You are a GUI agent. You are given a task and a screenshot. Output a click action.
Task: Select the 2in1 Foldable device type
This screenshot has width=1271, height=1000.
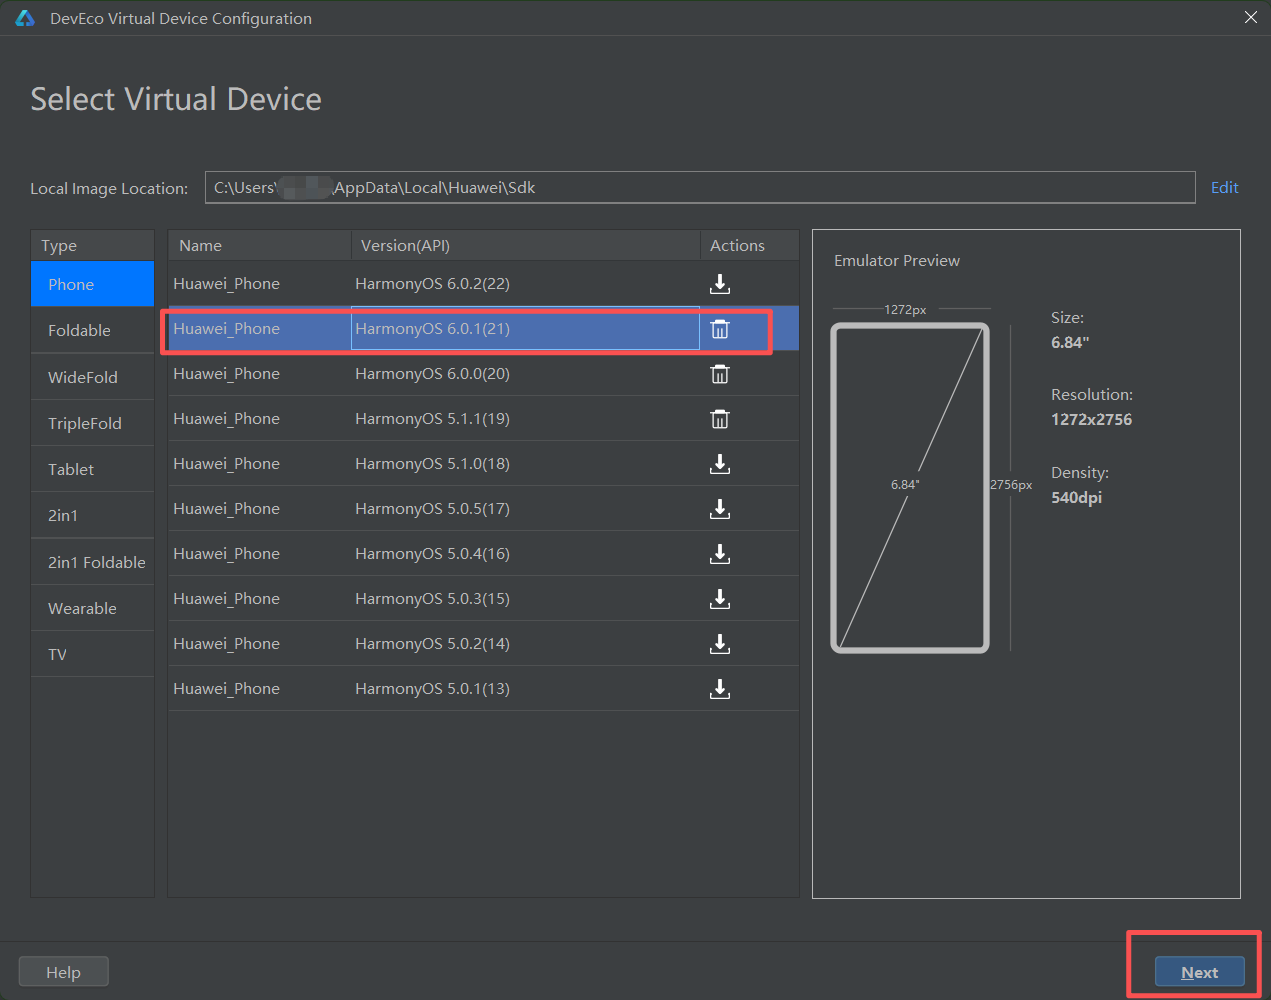[x=92, y=562]
